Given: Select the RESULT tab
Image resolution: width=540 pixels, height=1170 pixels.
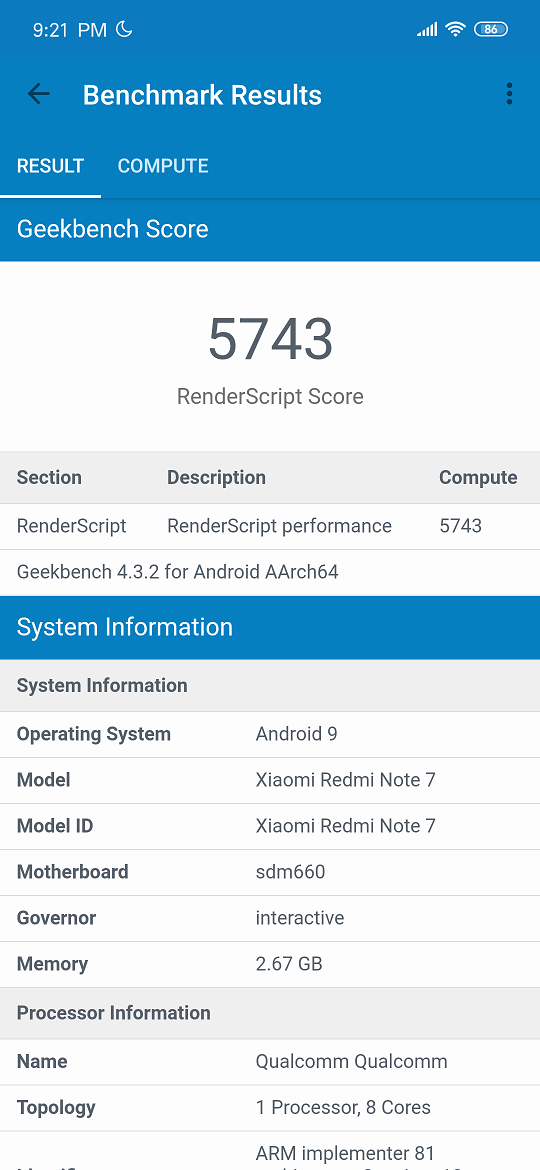Looking at the screenshot, I should tap(51, 166).
